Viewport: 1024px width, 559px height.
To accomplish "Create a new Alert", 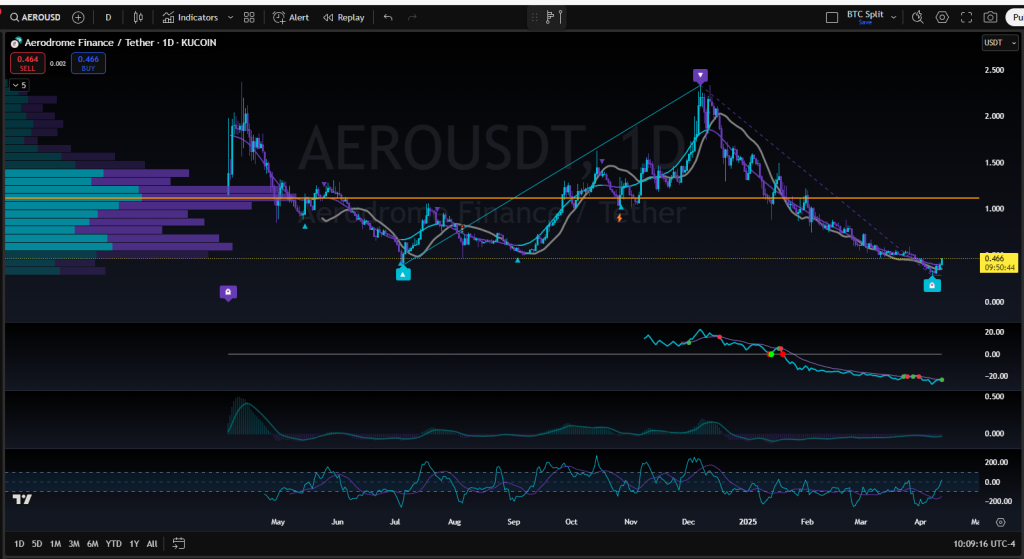I will [x=291, y=18].
